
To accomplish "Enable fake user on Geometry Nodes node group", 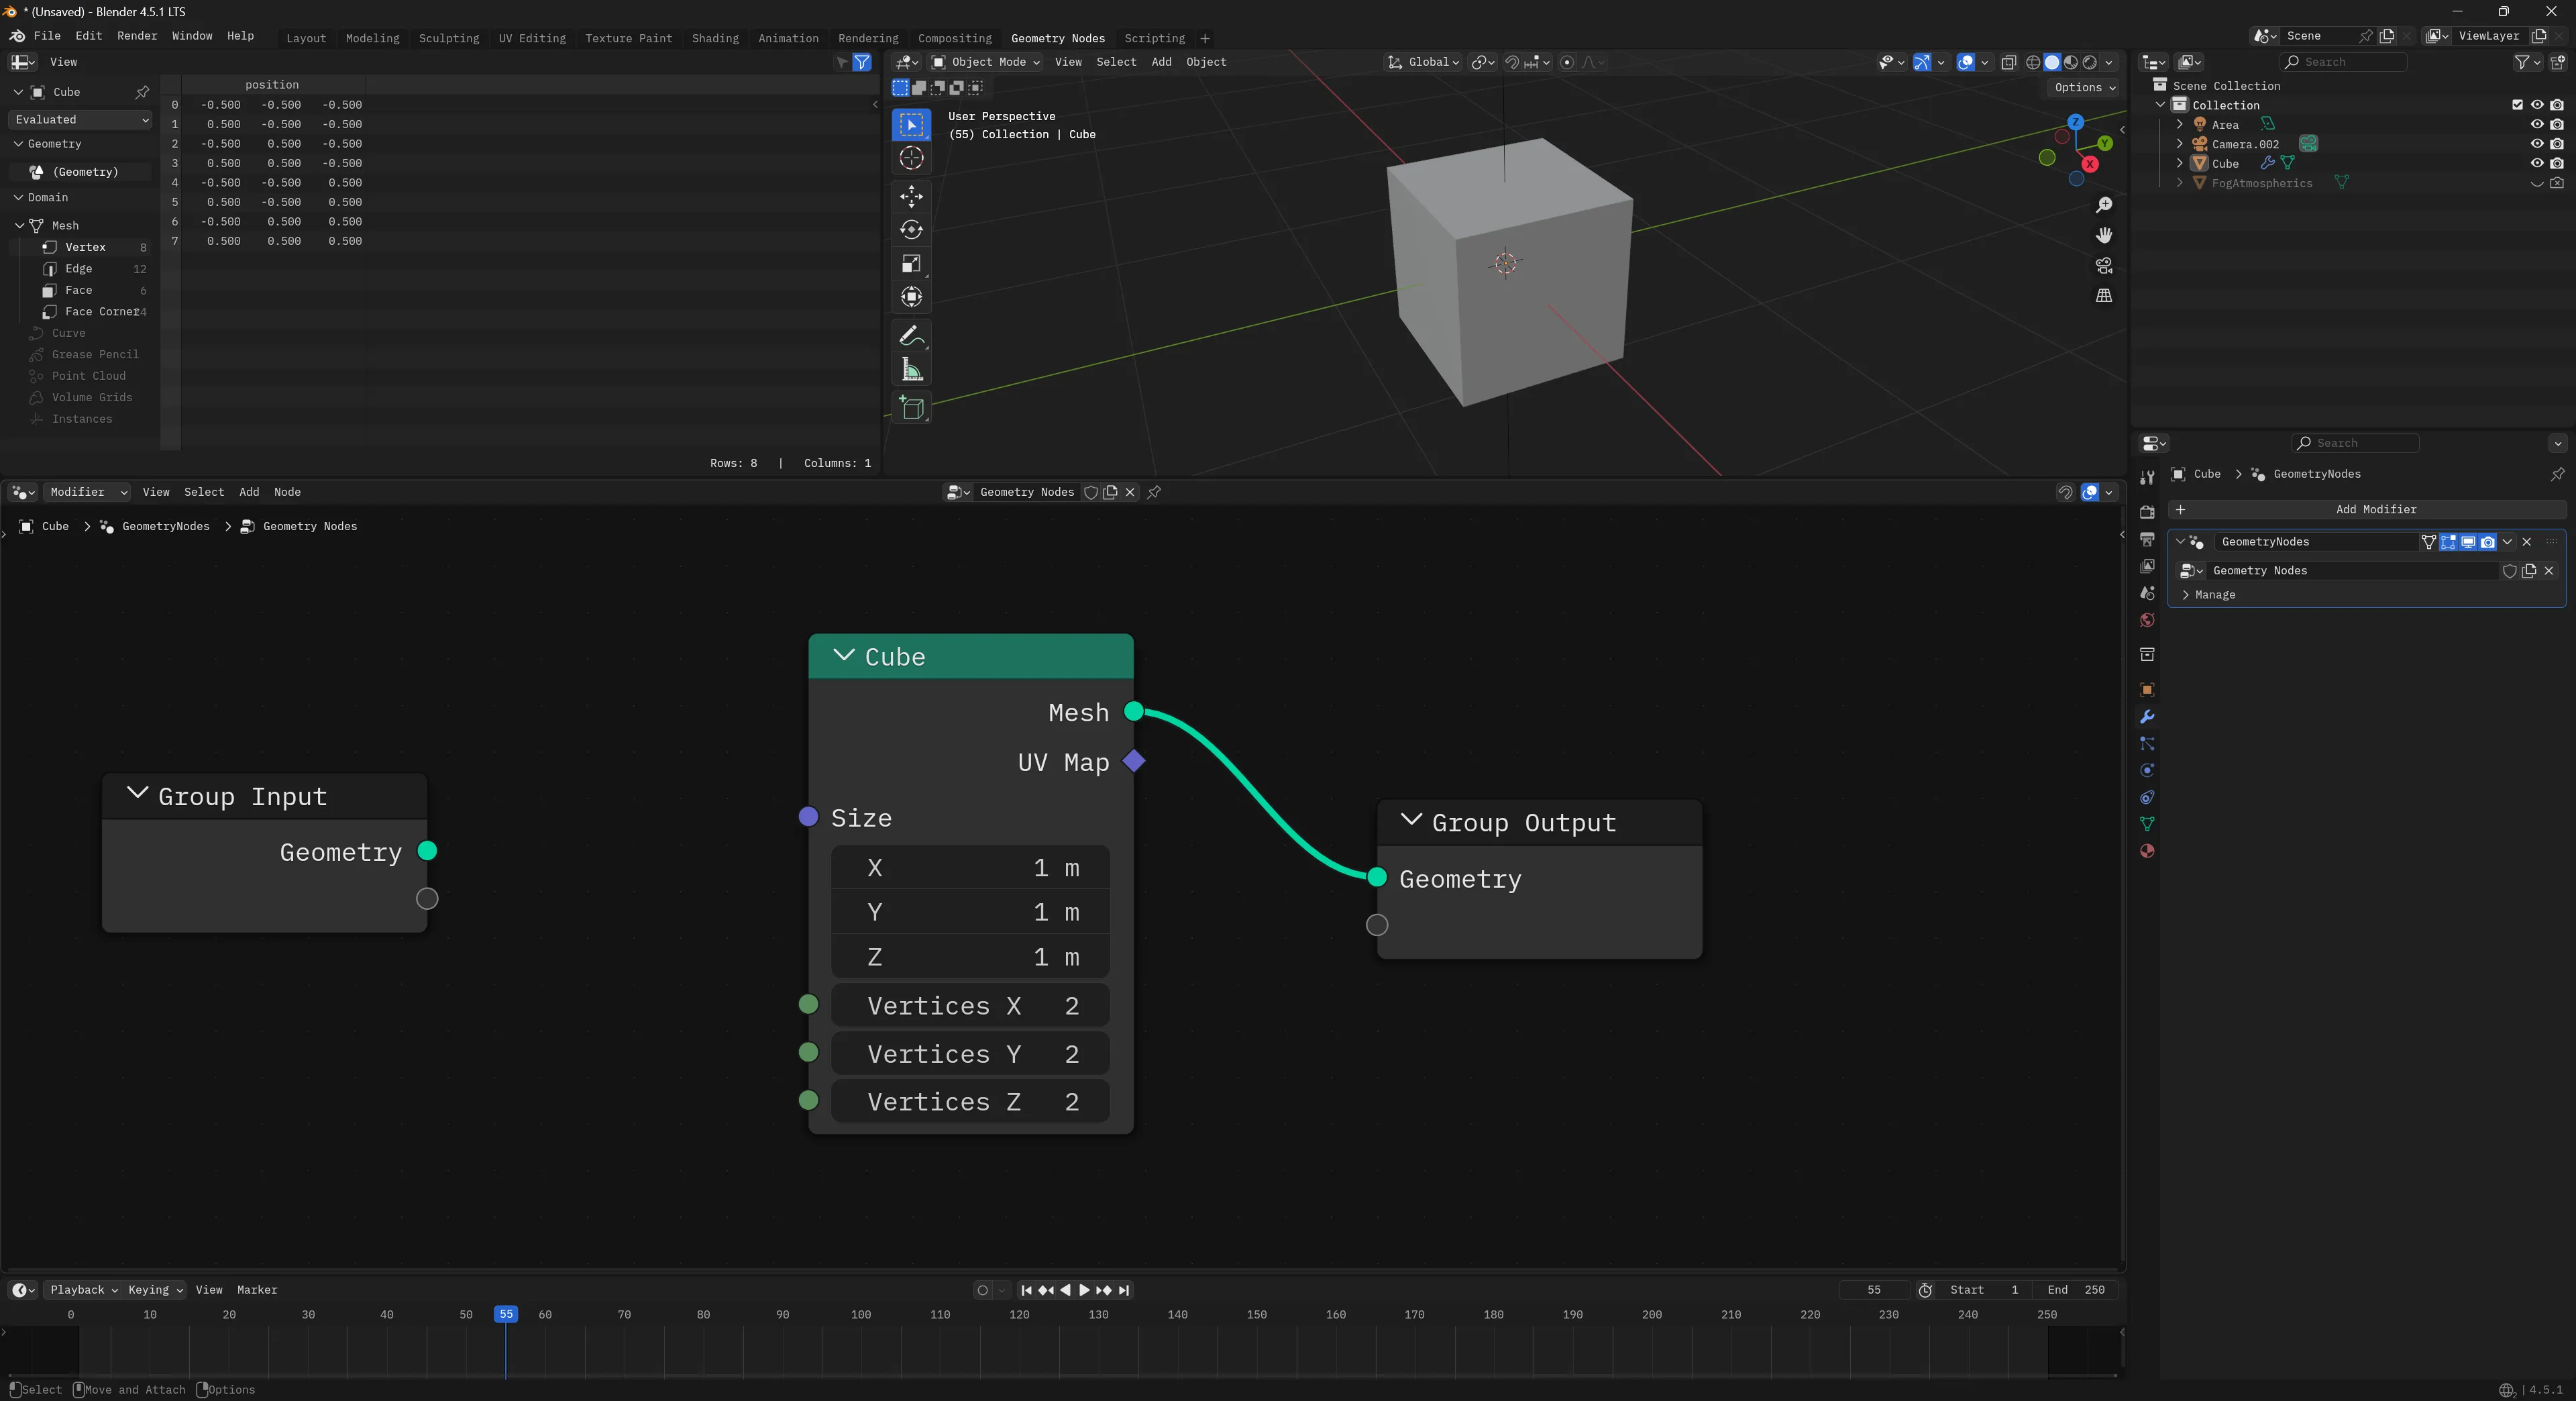I will coord(2509,571).
